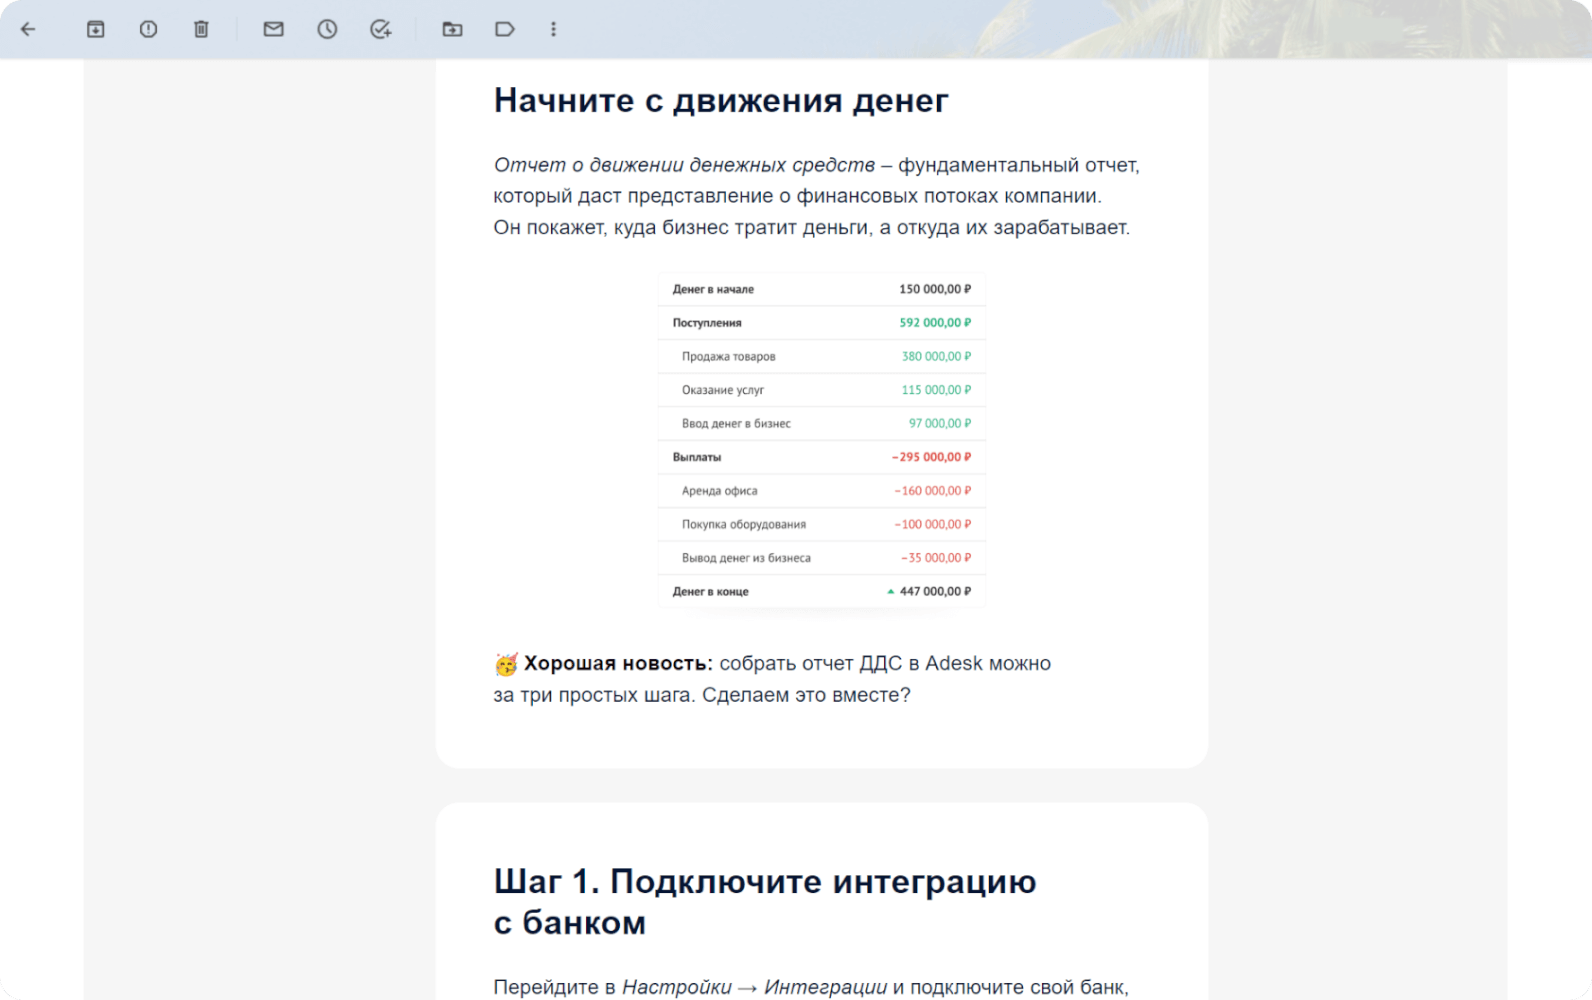
Task: Click the cash flow report table image
Action: point(822,440)
